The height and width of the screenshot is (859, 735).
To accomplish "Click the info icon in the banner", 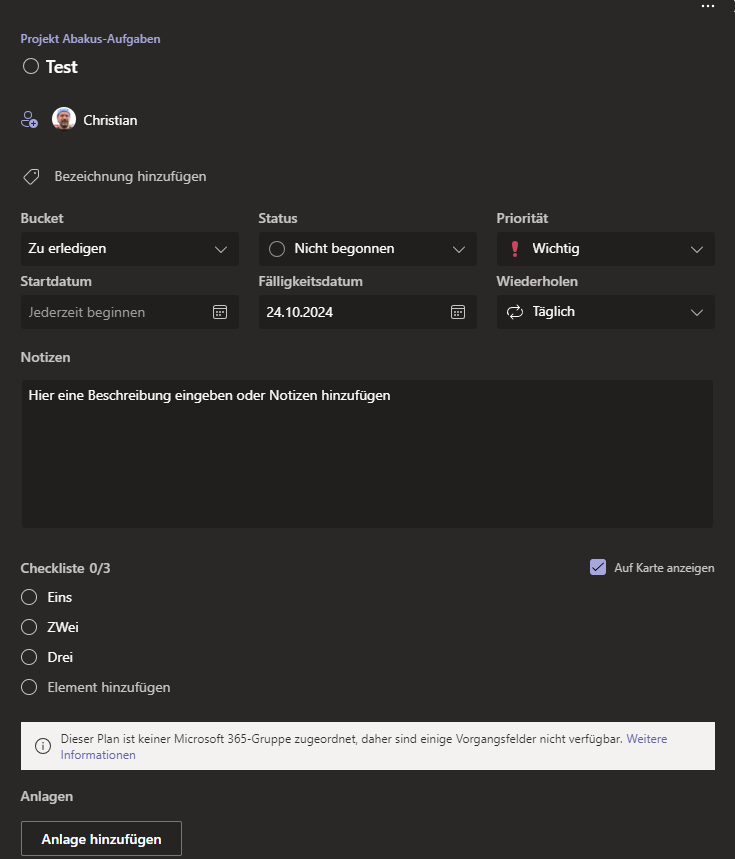I will pyautogui.click(x=43, y=746).
